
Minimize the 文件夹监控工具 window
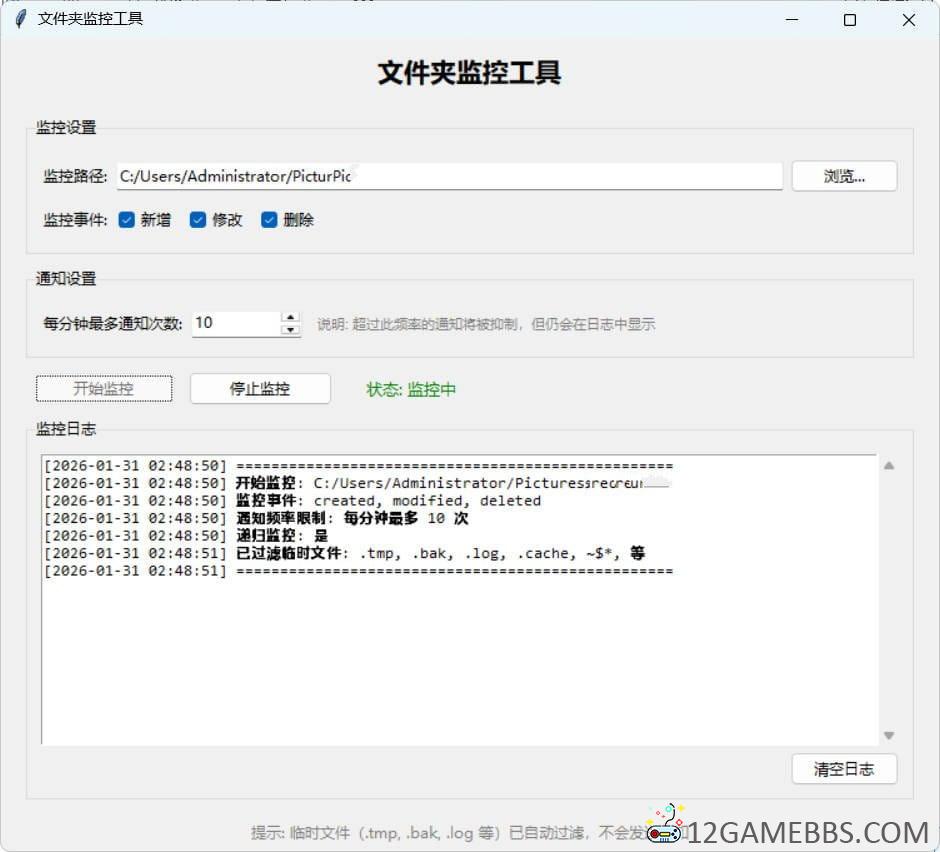pos(792,20)
